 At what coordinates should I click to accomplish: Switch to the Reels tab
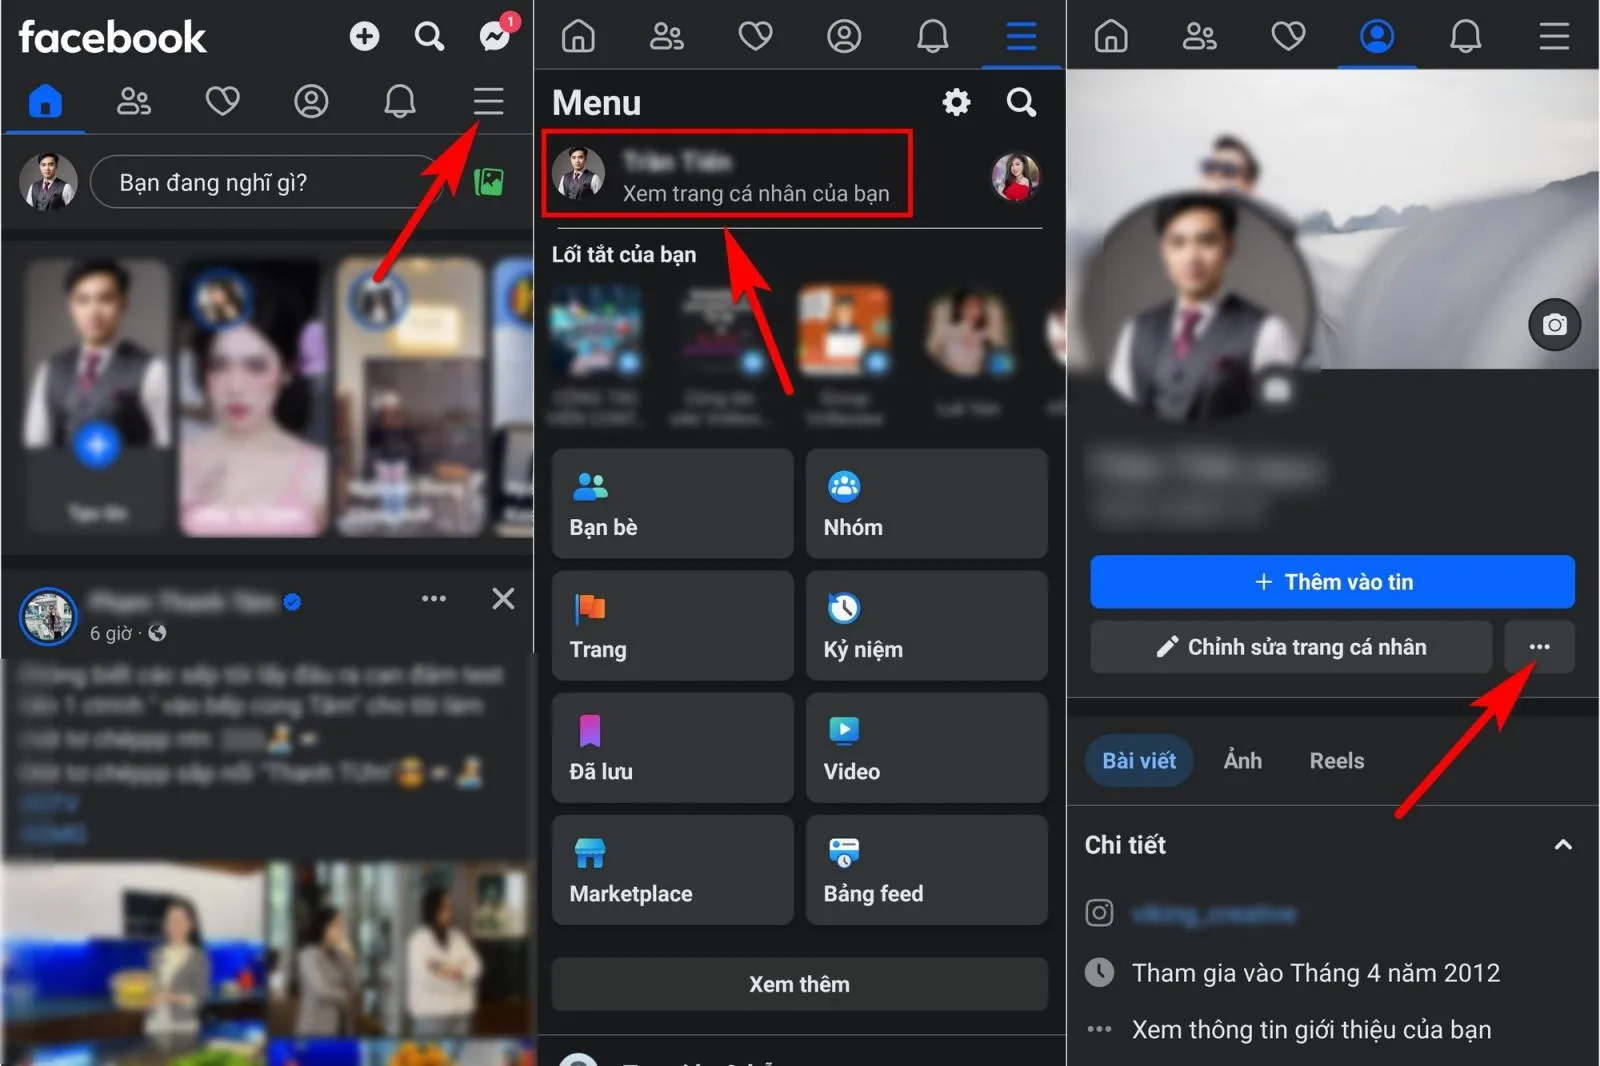(x=1336, y=760)
